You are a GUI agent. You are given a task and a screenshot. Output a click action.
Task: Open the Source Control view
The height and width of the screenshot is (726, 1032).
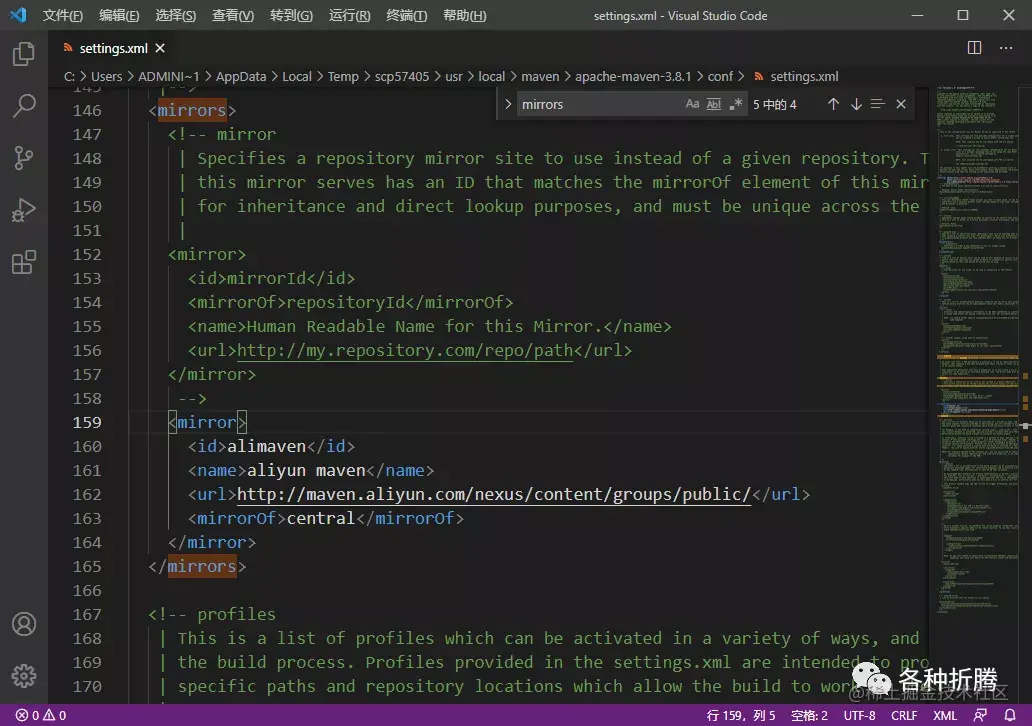(24, 158)
